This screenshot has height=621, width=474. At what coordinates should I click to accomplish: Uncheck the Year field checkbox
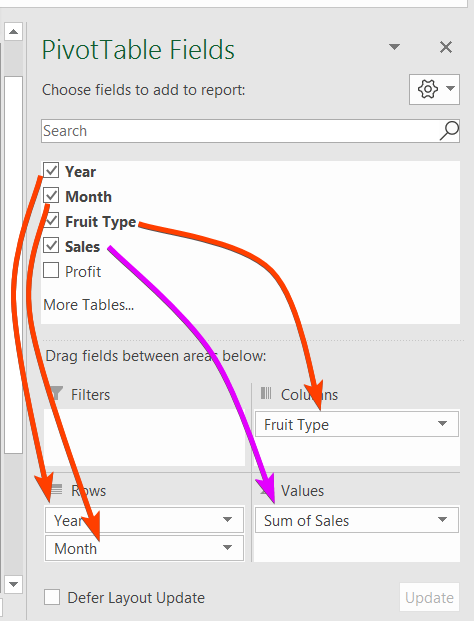tap(51, 170)
